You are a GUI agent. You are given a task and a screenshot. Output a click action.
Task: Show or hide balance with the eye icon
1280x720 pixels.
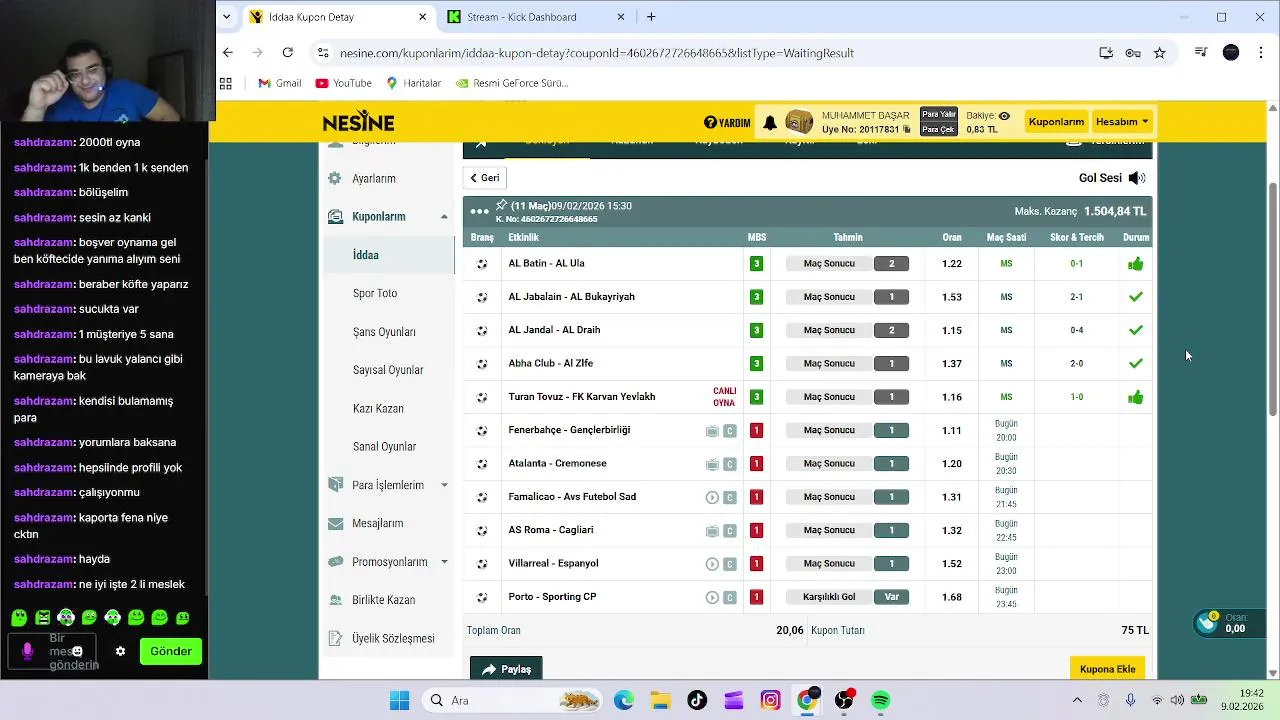point(1004,116)
